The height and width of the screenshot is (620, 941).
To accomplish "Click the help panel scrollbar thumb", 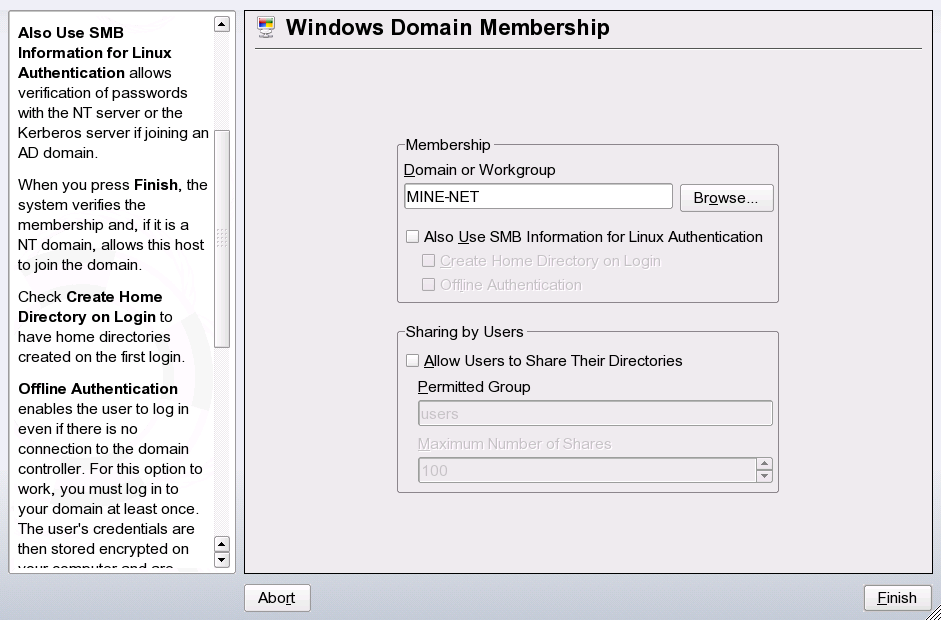I will tap(222, 238).
